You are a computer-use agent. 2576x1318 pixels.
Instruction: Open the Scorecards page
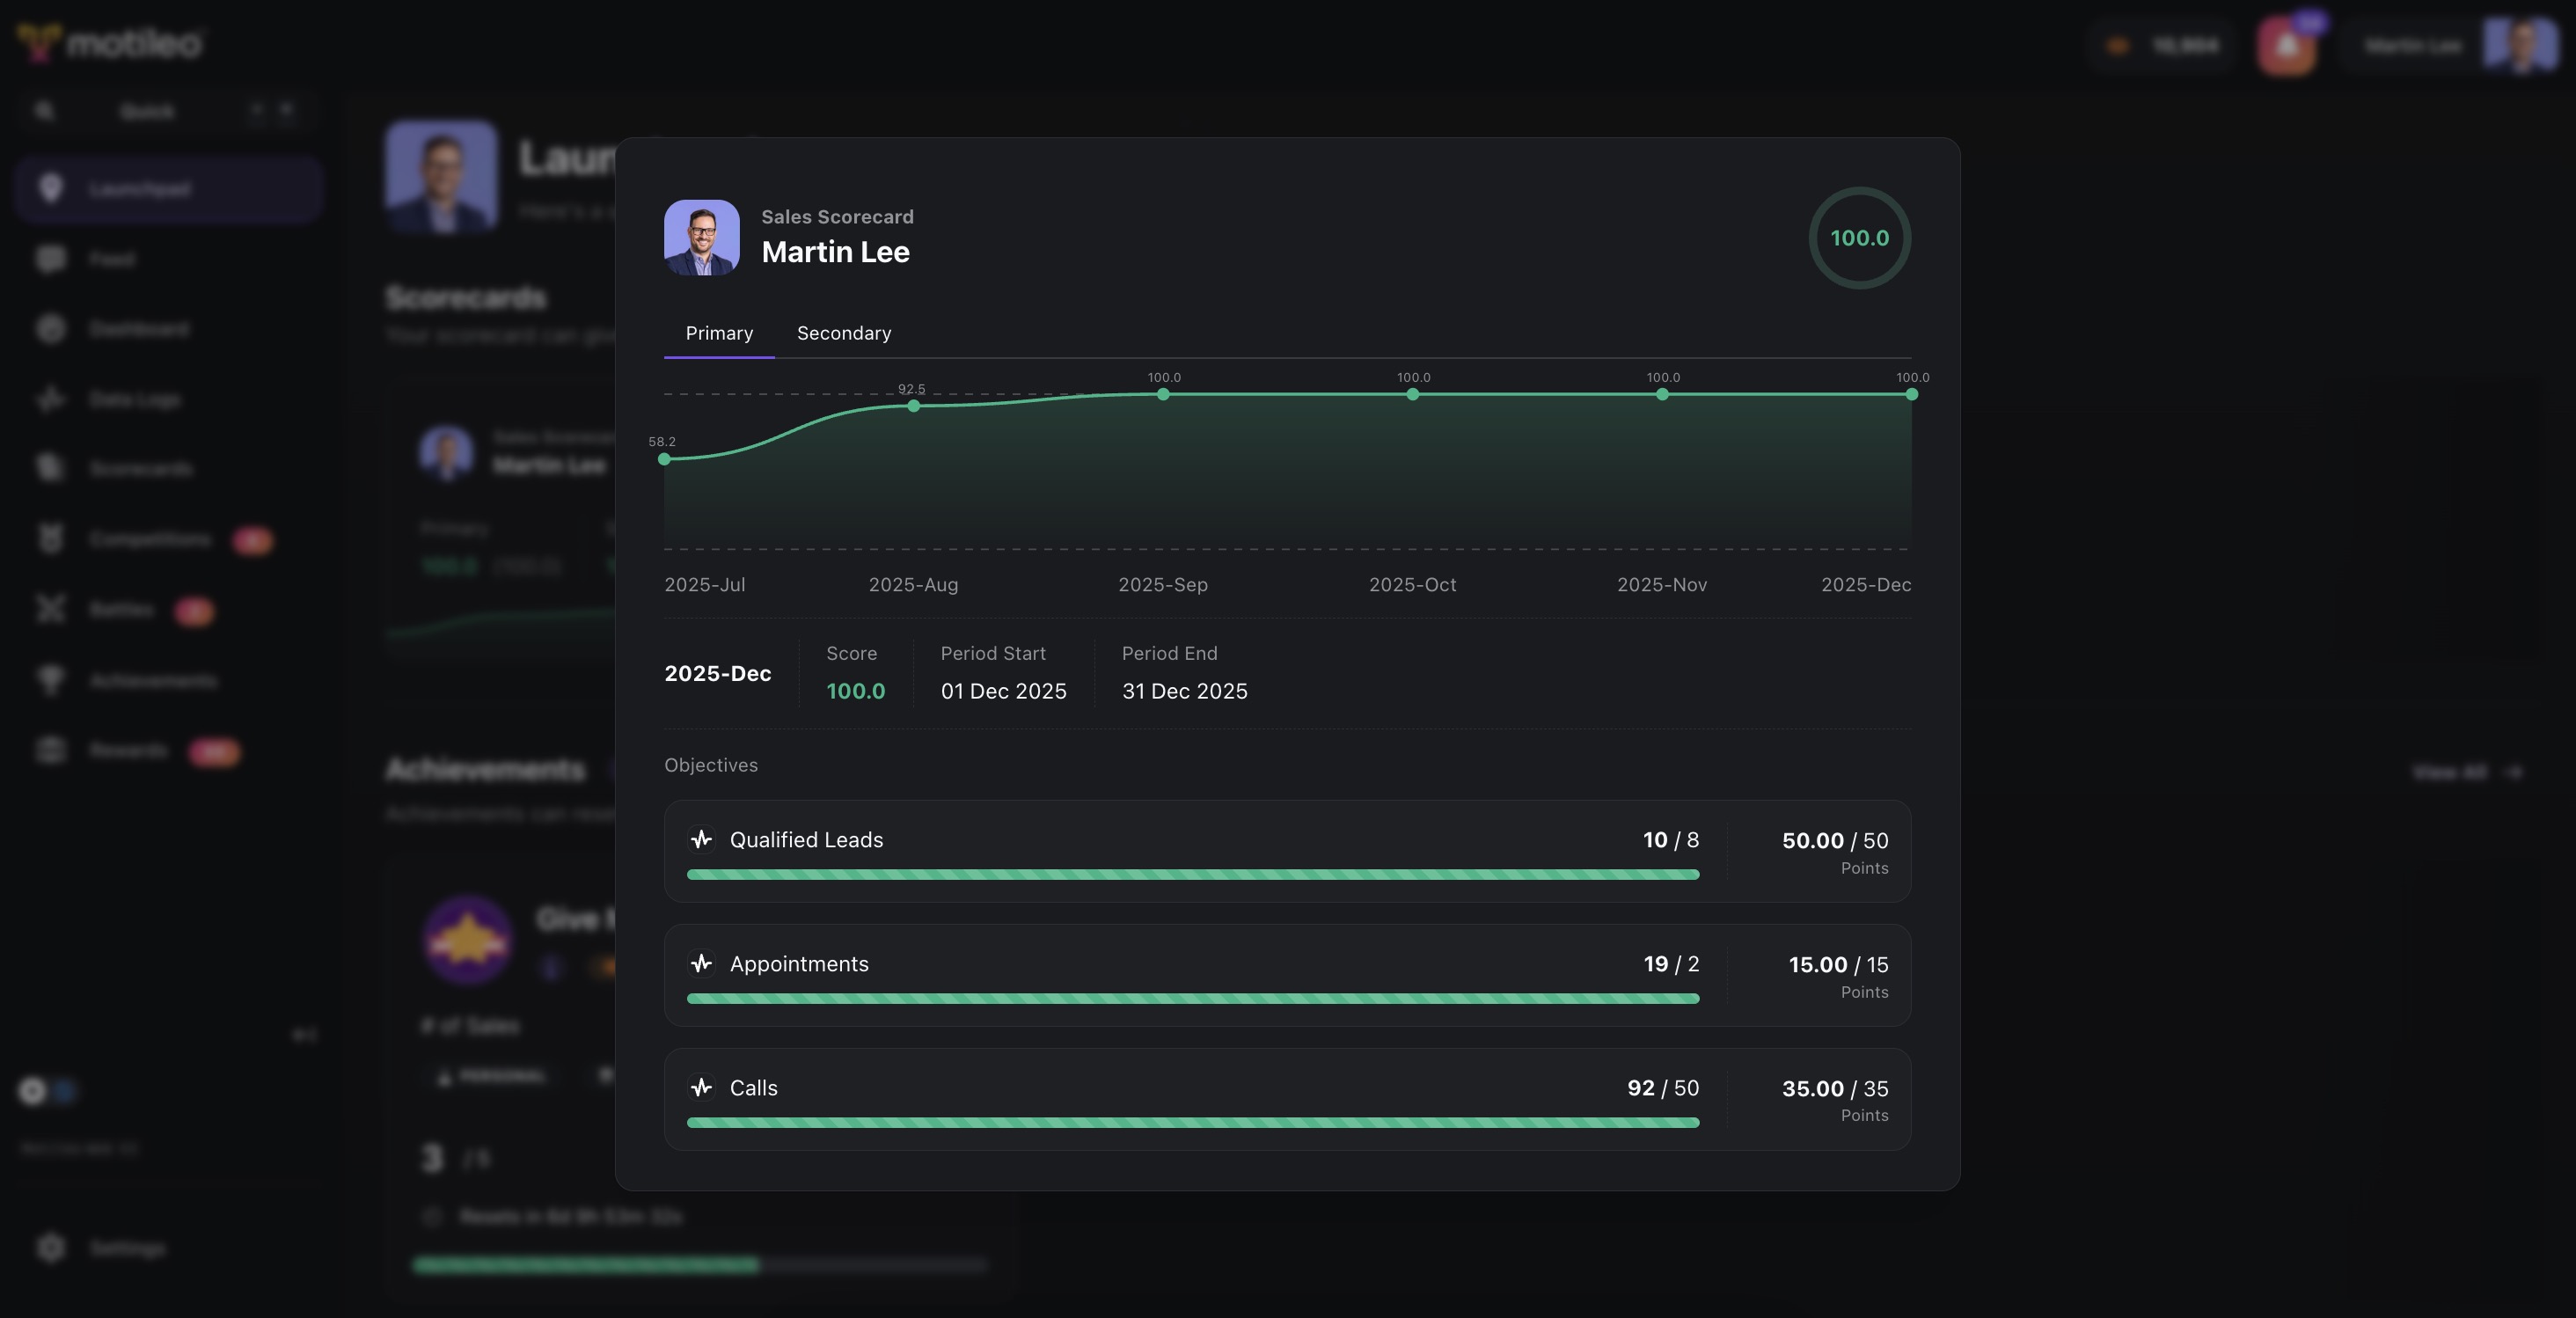140,469
